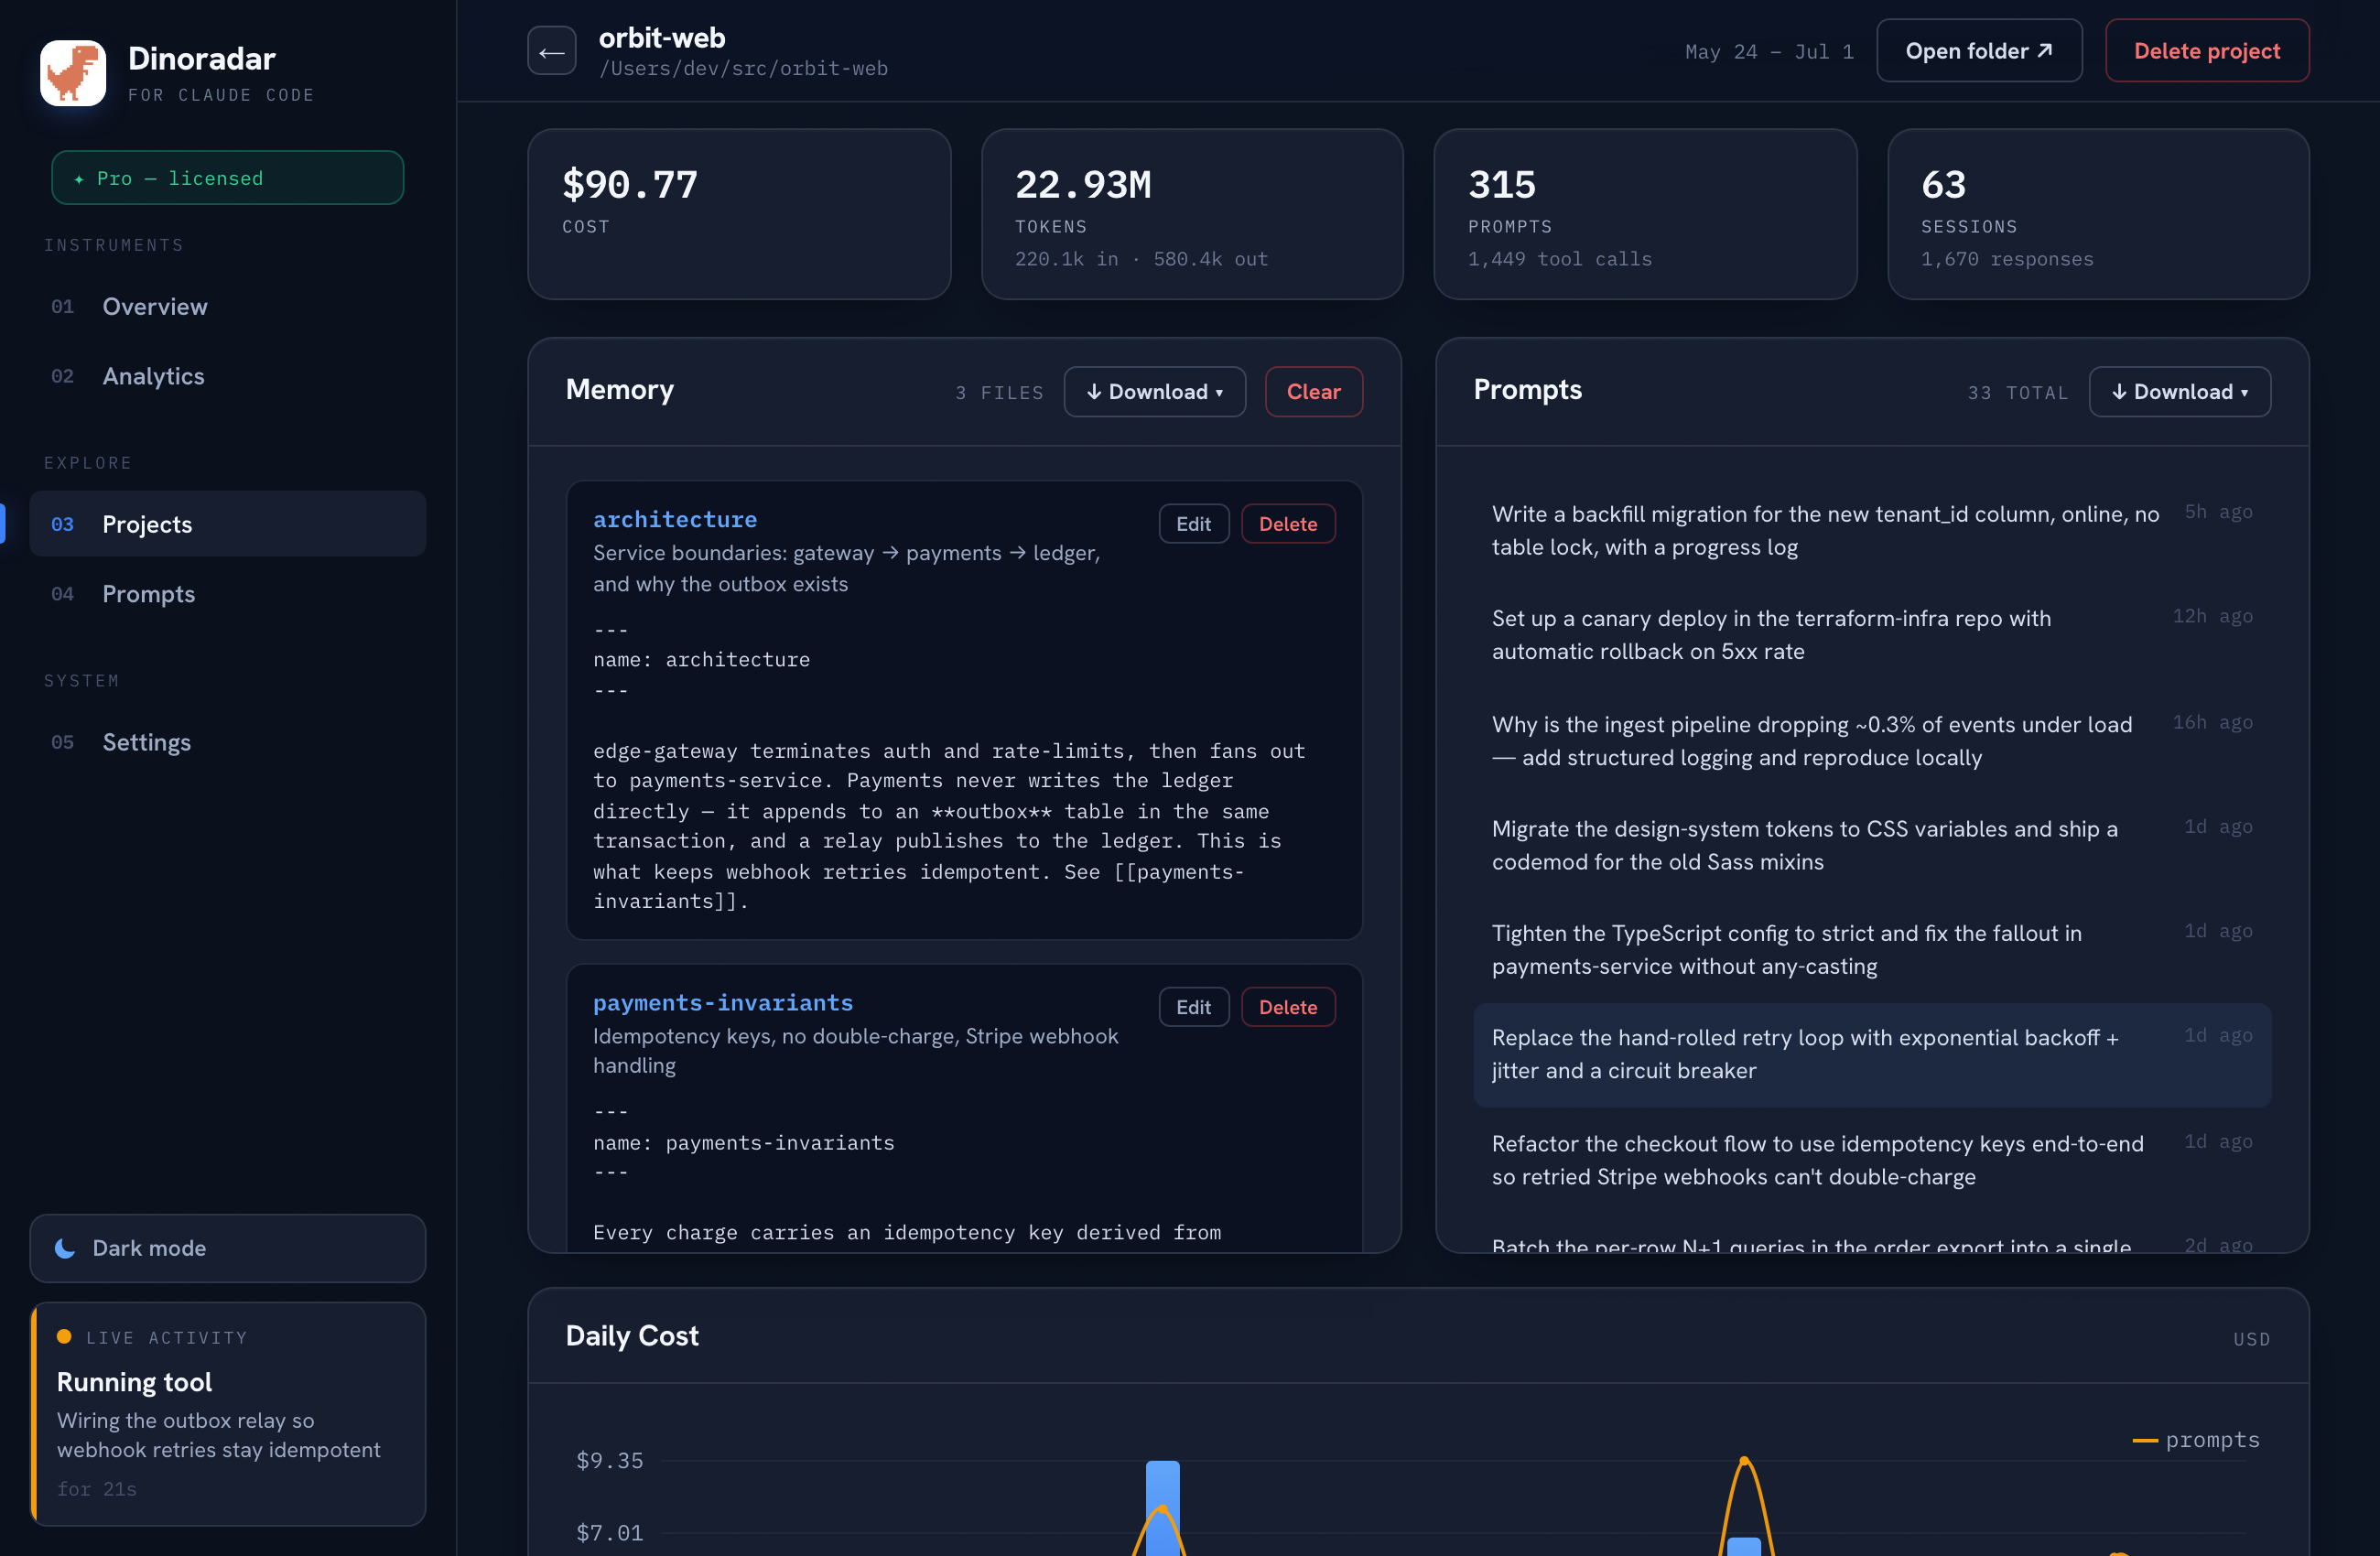Click the $90.77 cost card
The image size is (2380, 1556).
point(739,214)
